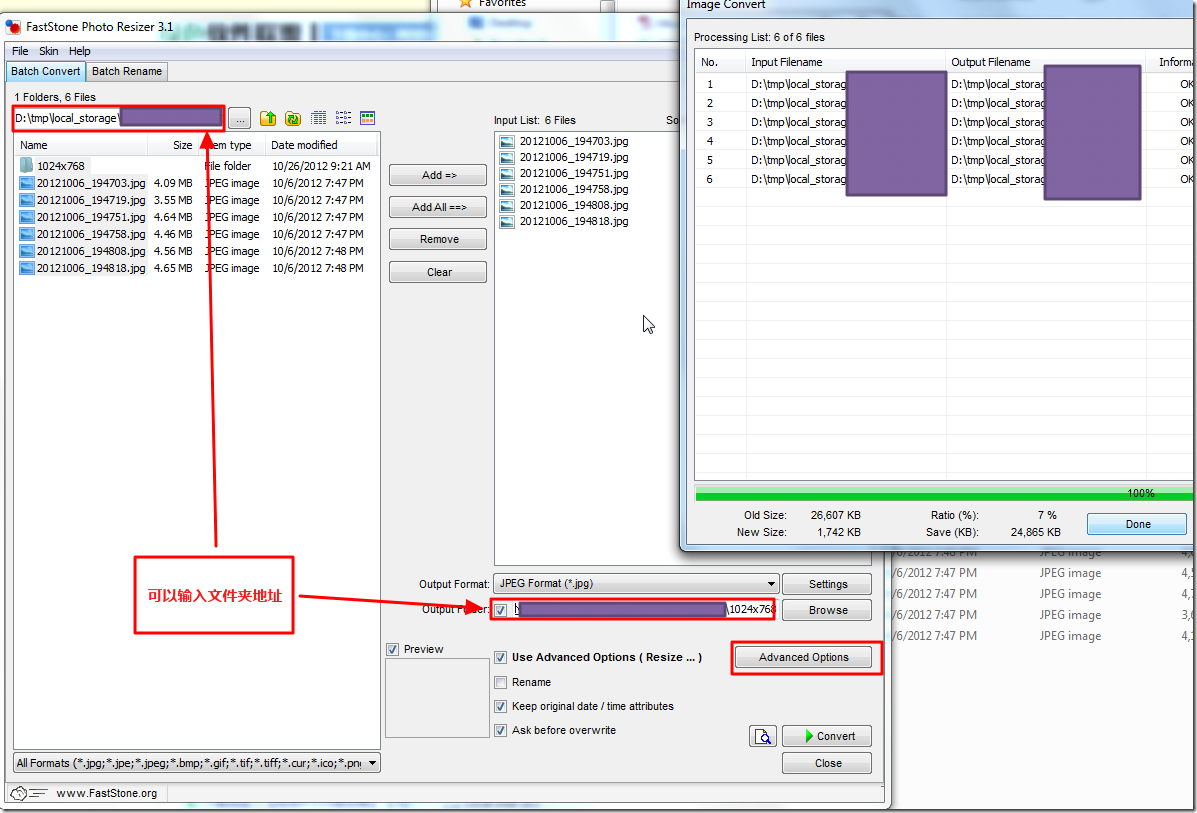Switch to the Batch Rename tab

pyautogui.click(x=127, y=71)
